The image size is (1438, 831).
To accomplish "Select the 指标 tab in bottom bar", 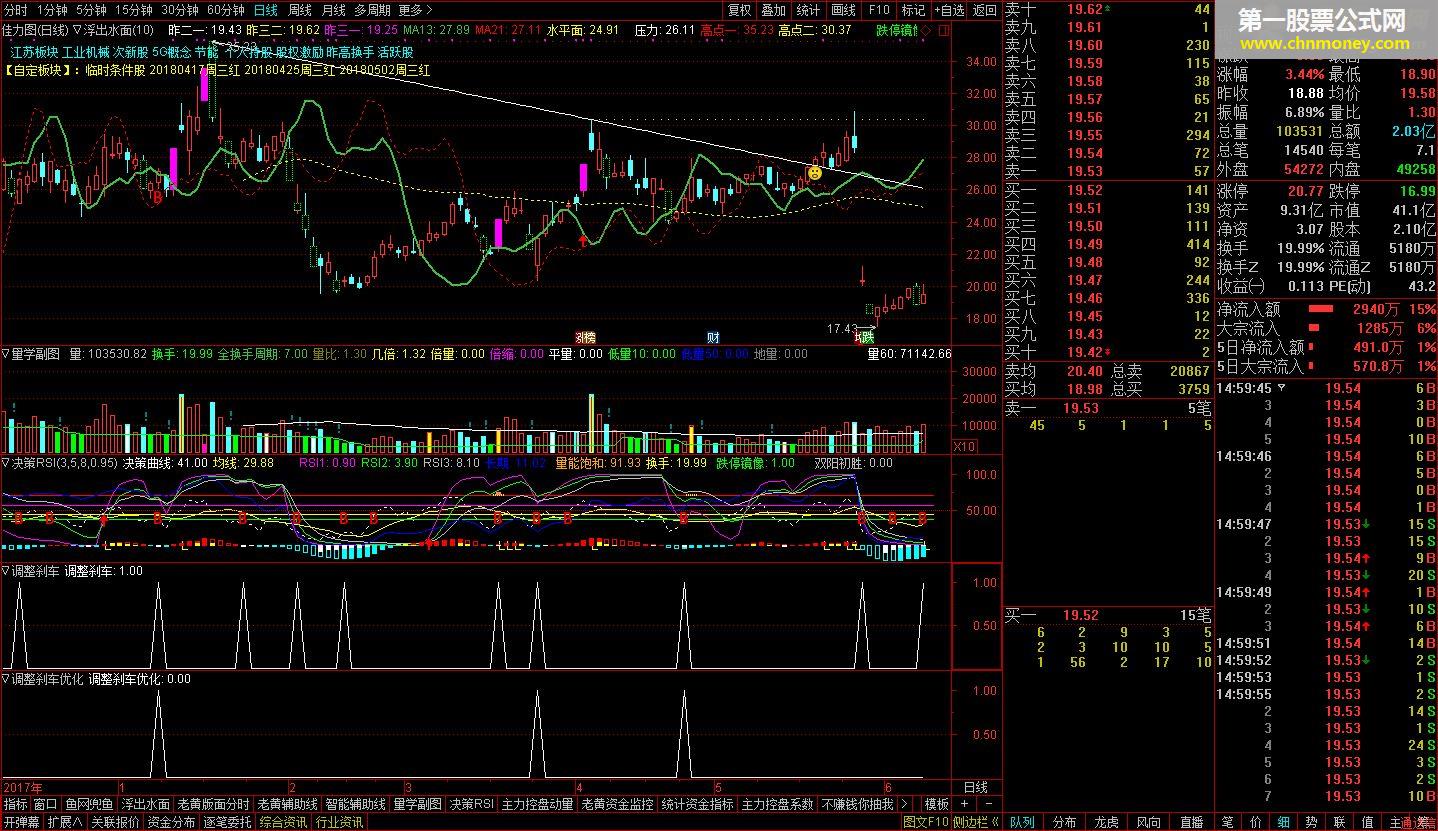I will pos(16,804).
